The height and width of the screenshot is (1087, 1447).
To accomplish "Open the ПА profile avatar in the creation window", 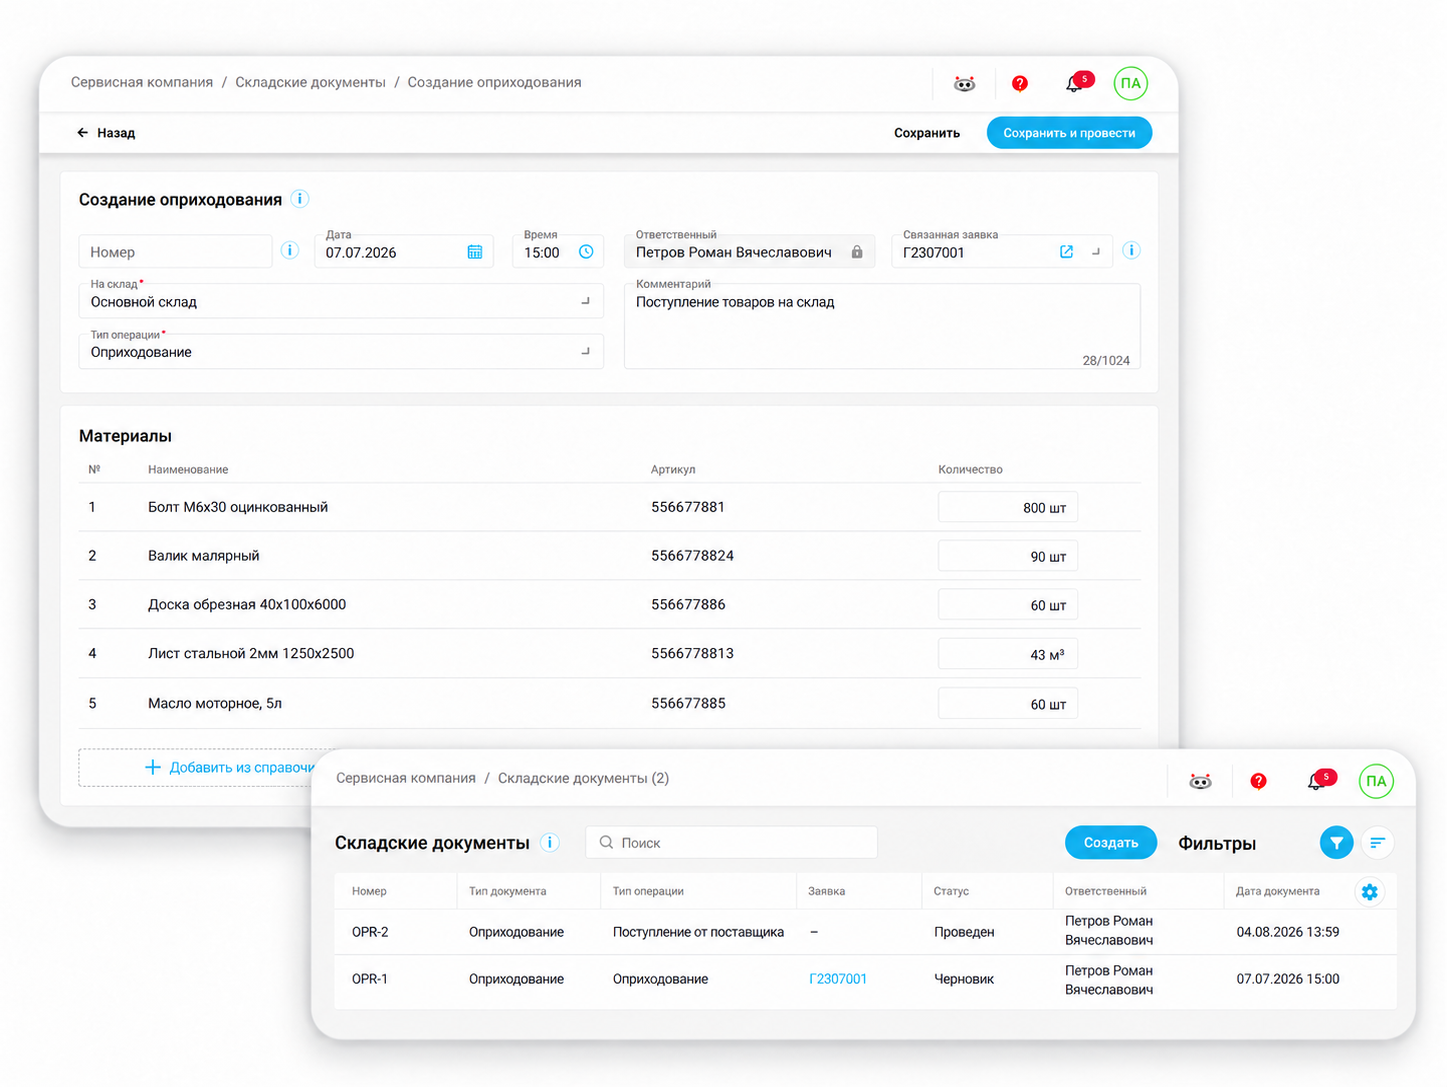I will click(1130, 84).
